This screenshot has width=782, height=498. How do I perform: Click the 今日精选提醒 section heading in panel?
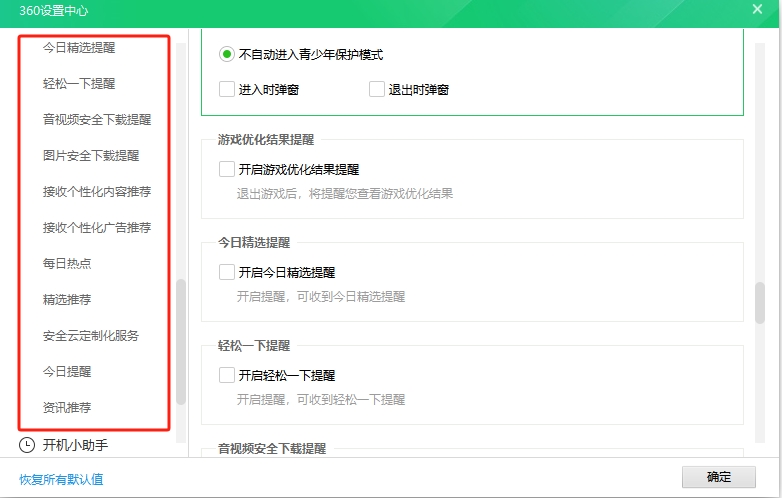pyautogui.click(x=254, y=243)
